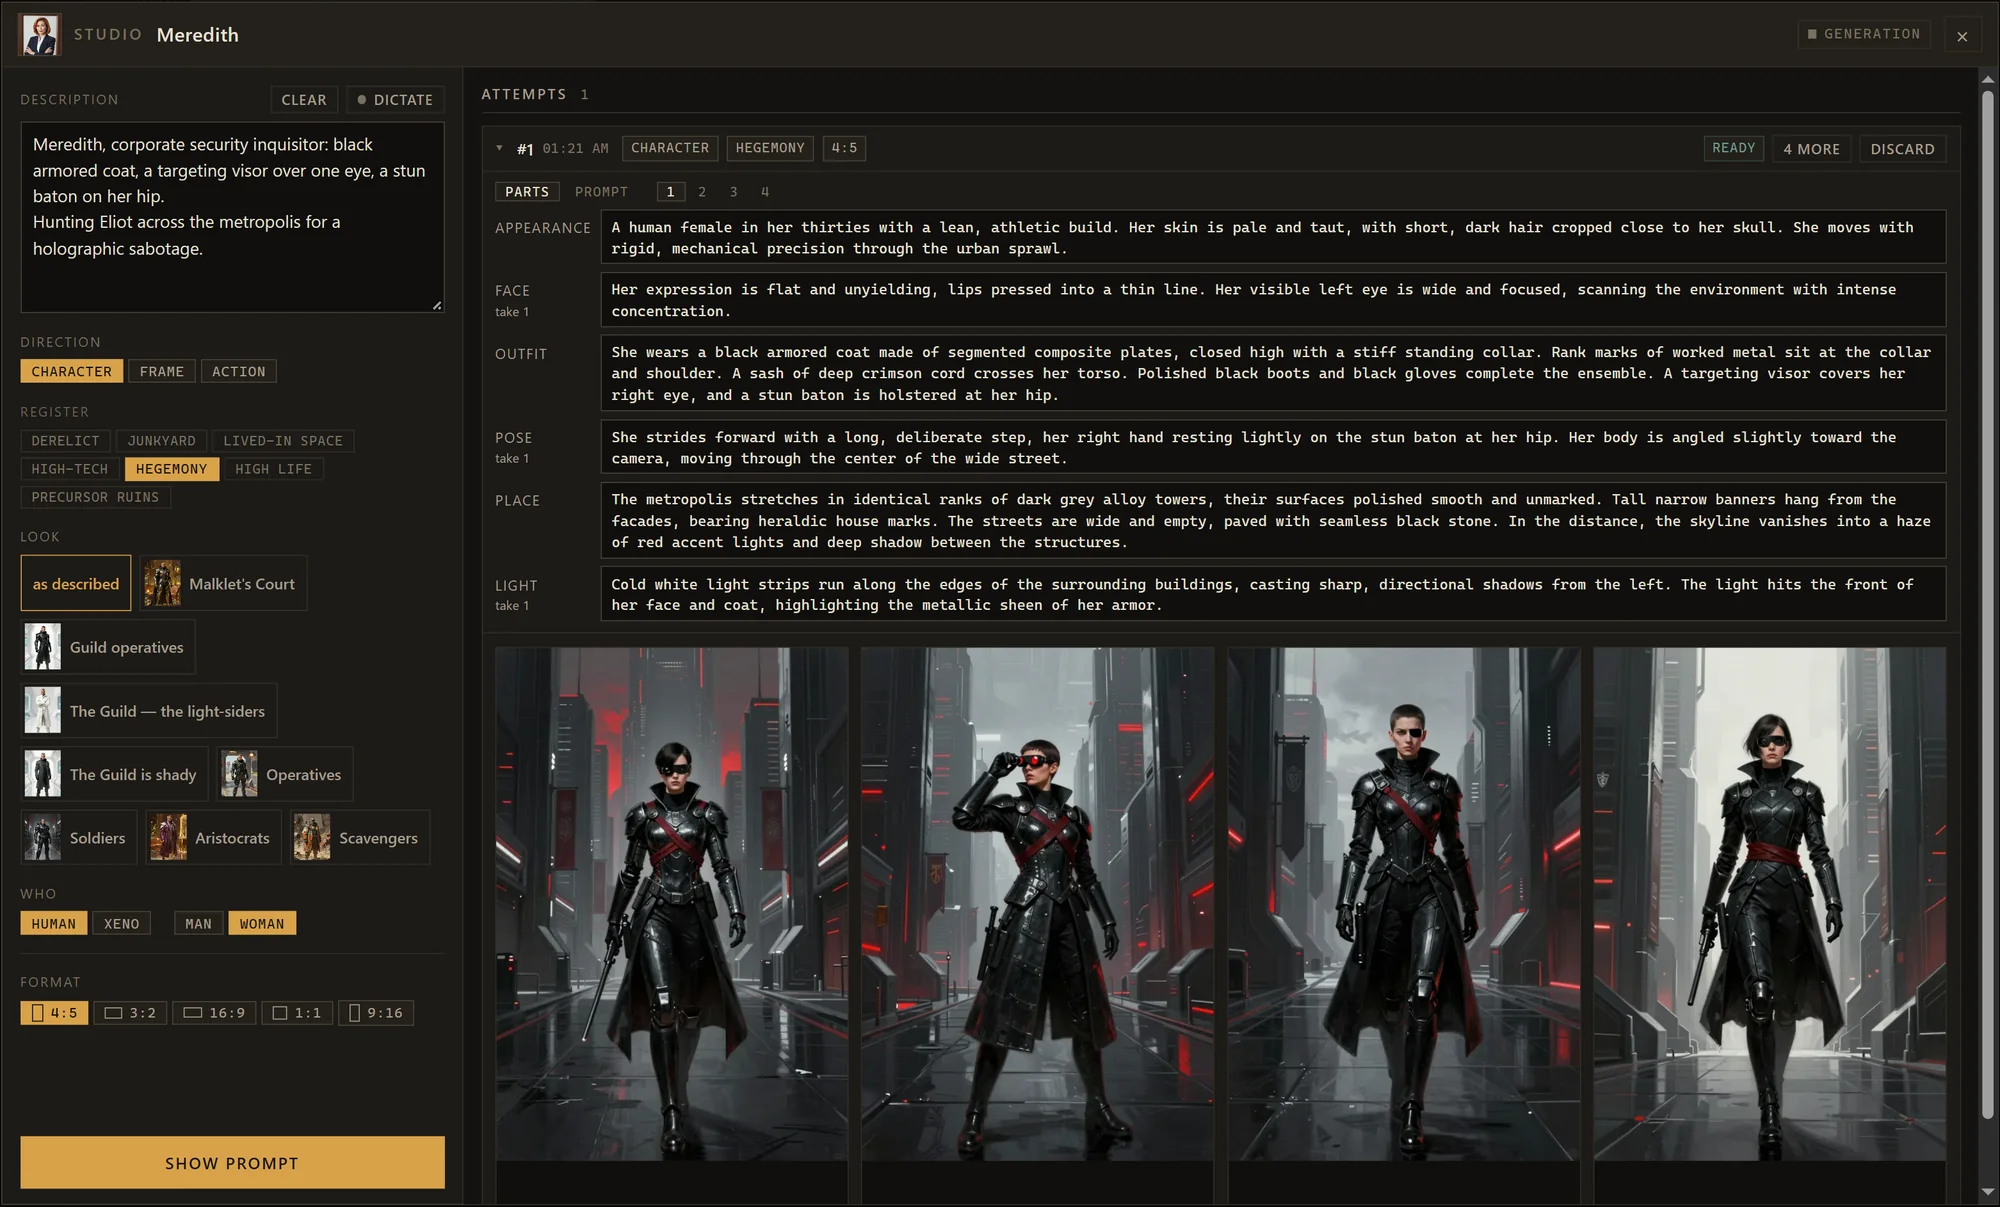The image size is (2000, 1207).
Task: Select the 16:9 landscape format icon
Action: click(193, 1013)
